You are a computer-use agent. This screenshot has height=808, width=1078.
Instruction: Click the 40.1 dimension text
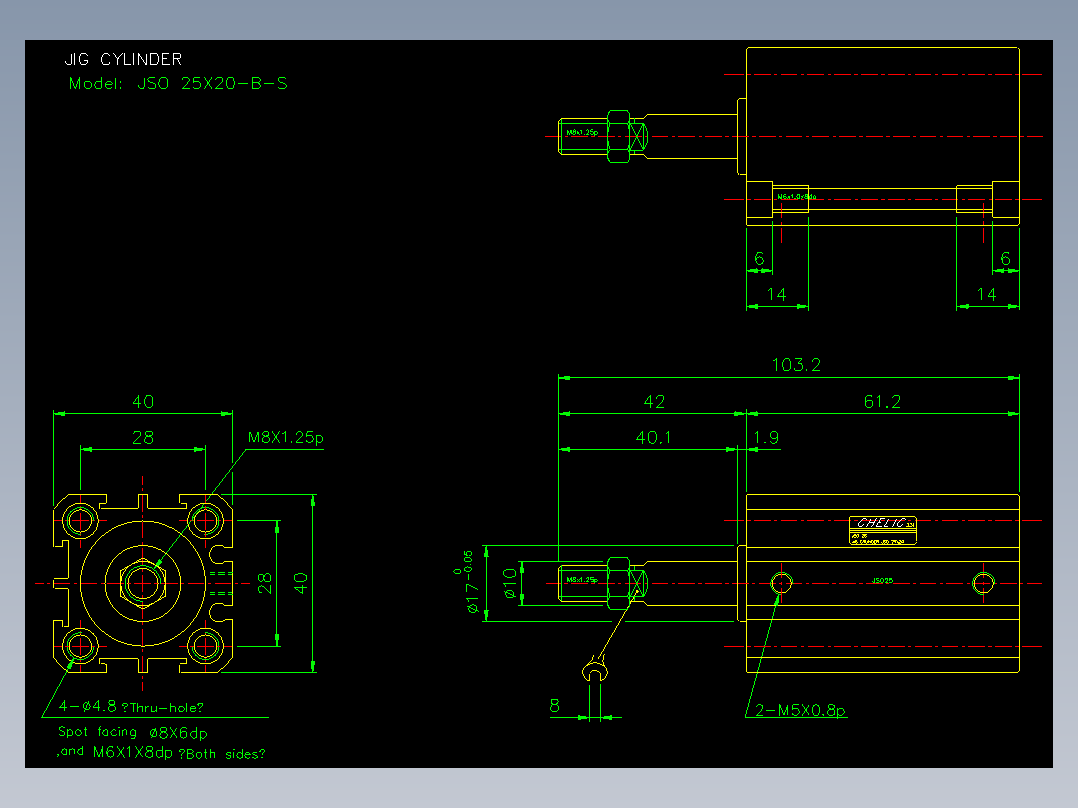[x=653, y=437]
